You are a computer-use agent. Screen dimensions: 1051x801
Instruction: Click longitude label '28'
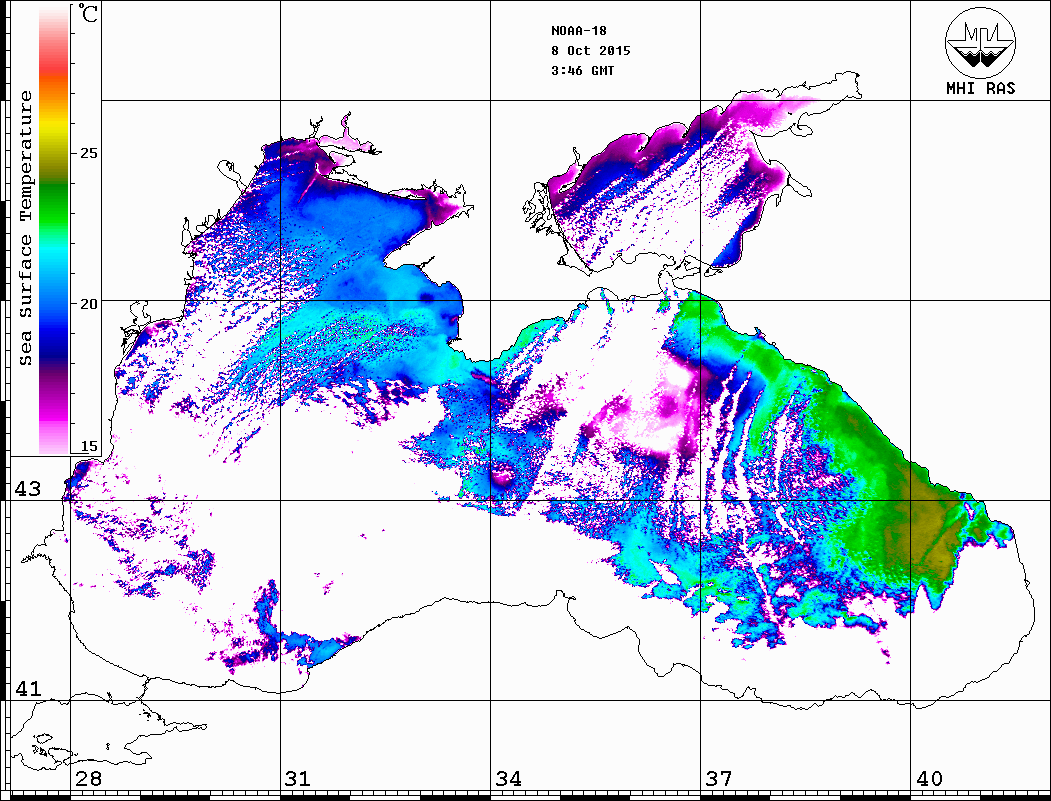[x=88, y=779]
